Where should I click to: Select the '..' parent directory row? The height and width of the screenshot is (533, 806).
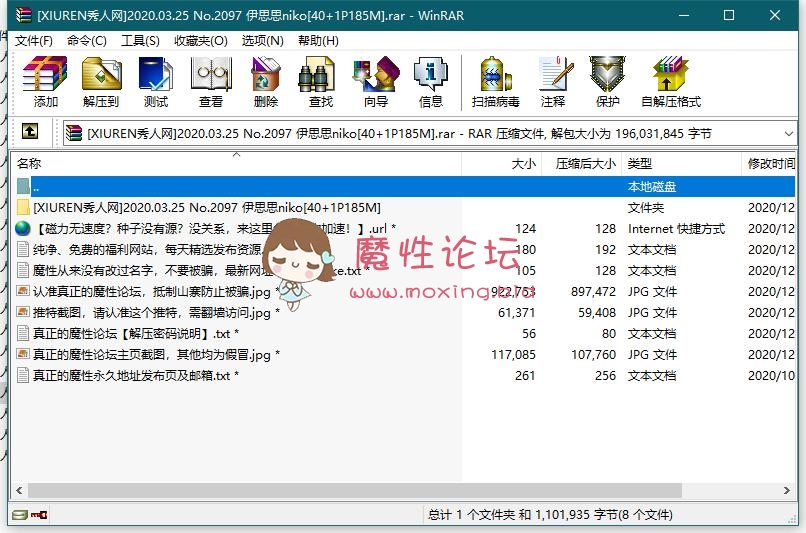pyautogui.click(x=405, y=186)
